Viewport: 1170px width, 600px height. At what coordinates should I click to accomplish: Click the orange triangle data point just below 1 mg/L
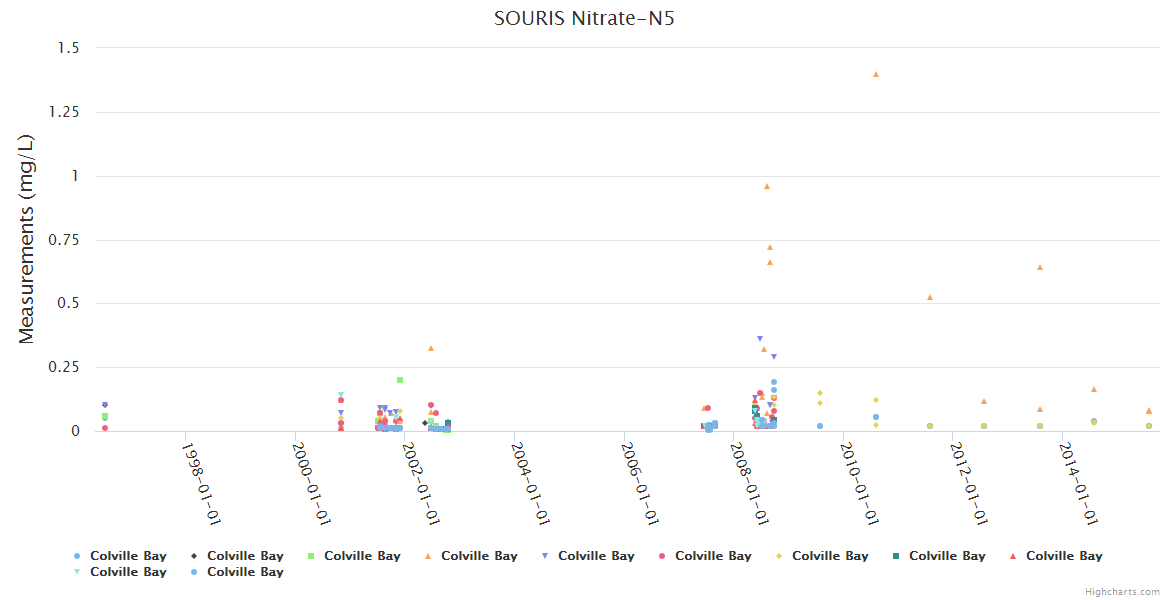[x=767, y=186]
